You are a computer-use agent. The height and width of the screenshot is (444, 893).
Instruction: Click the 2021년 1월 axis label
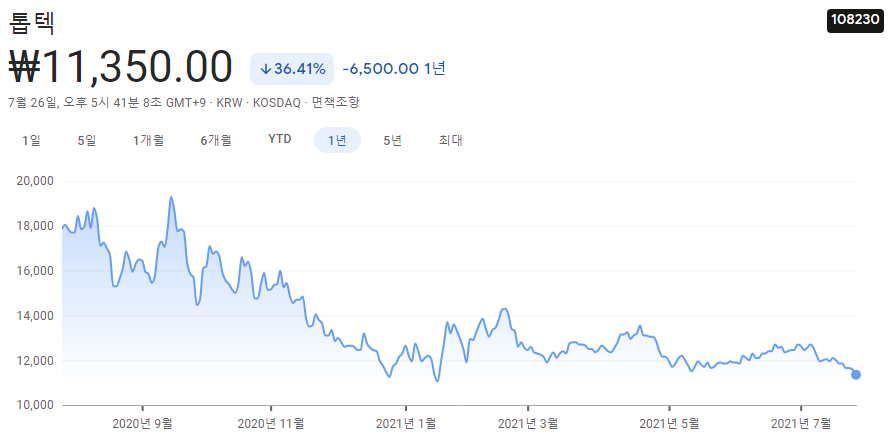405,424
